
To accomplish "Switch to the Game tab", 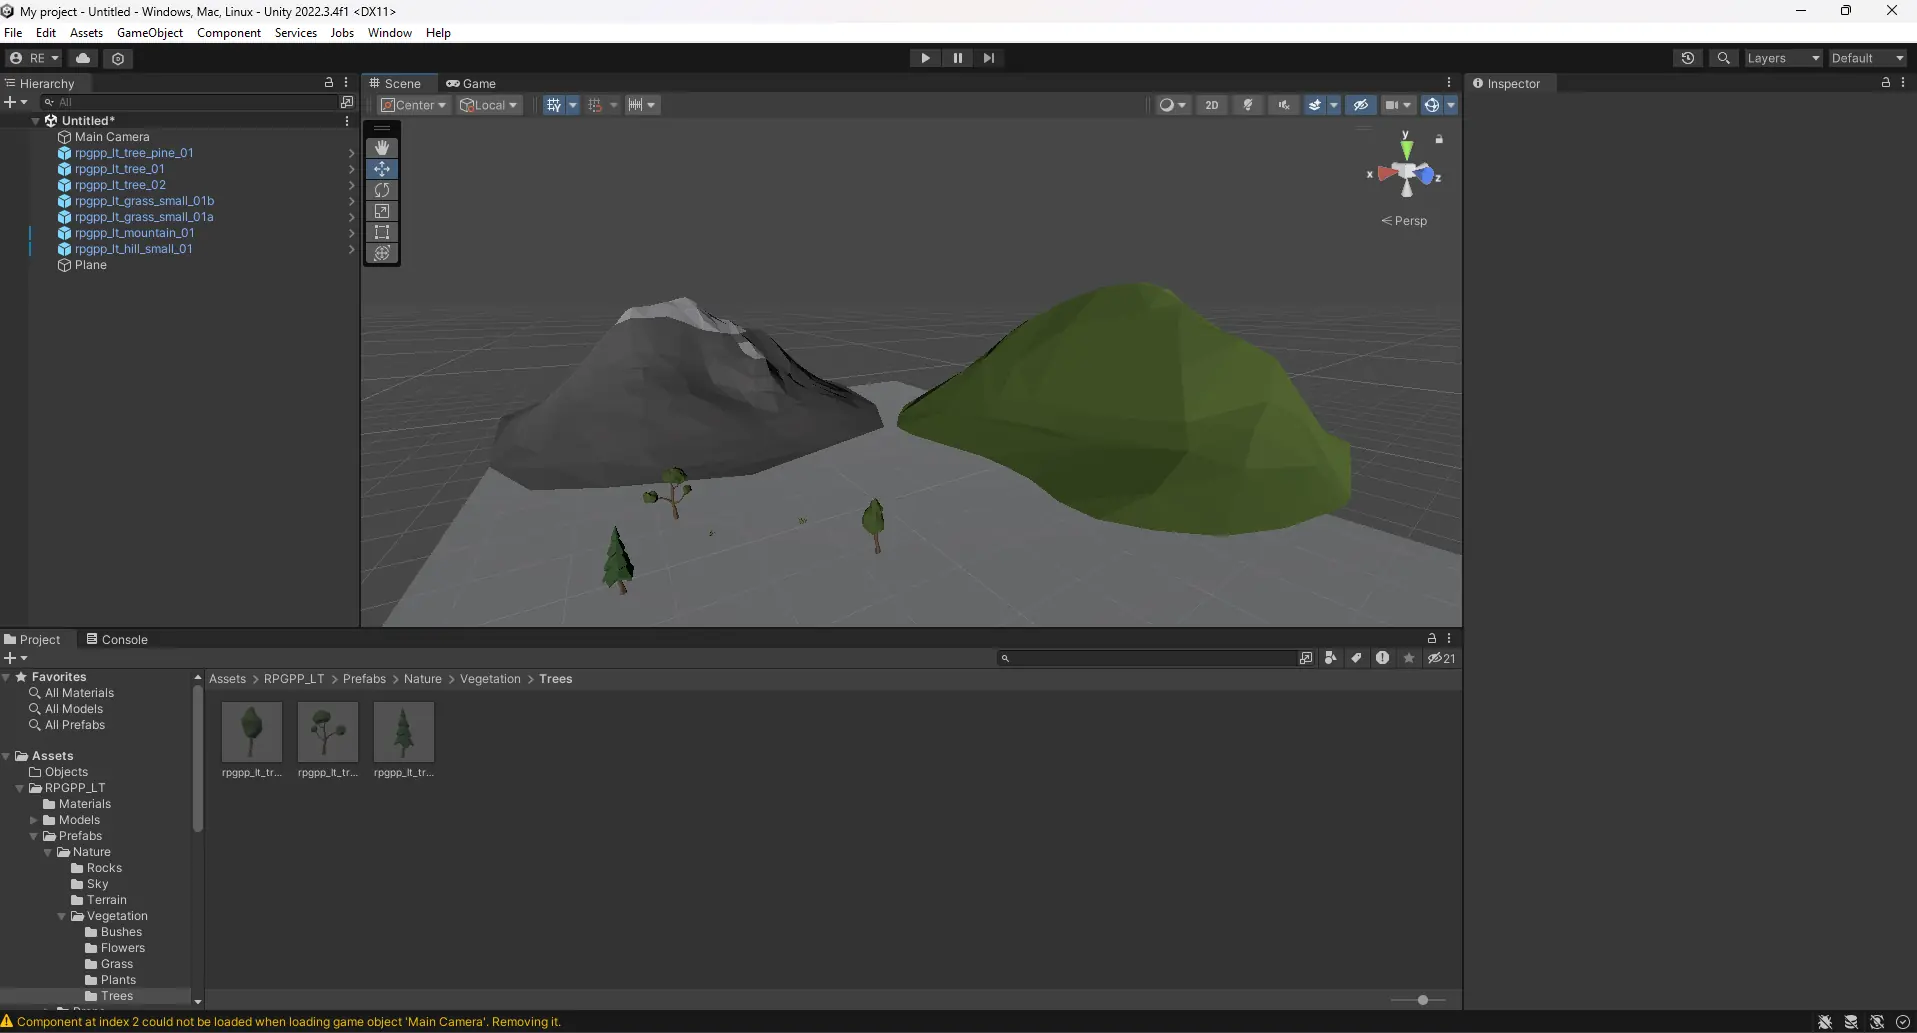I will point(471,83).
